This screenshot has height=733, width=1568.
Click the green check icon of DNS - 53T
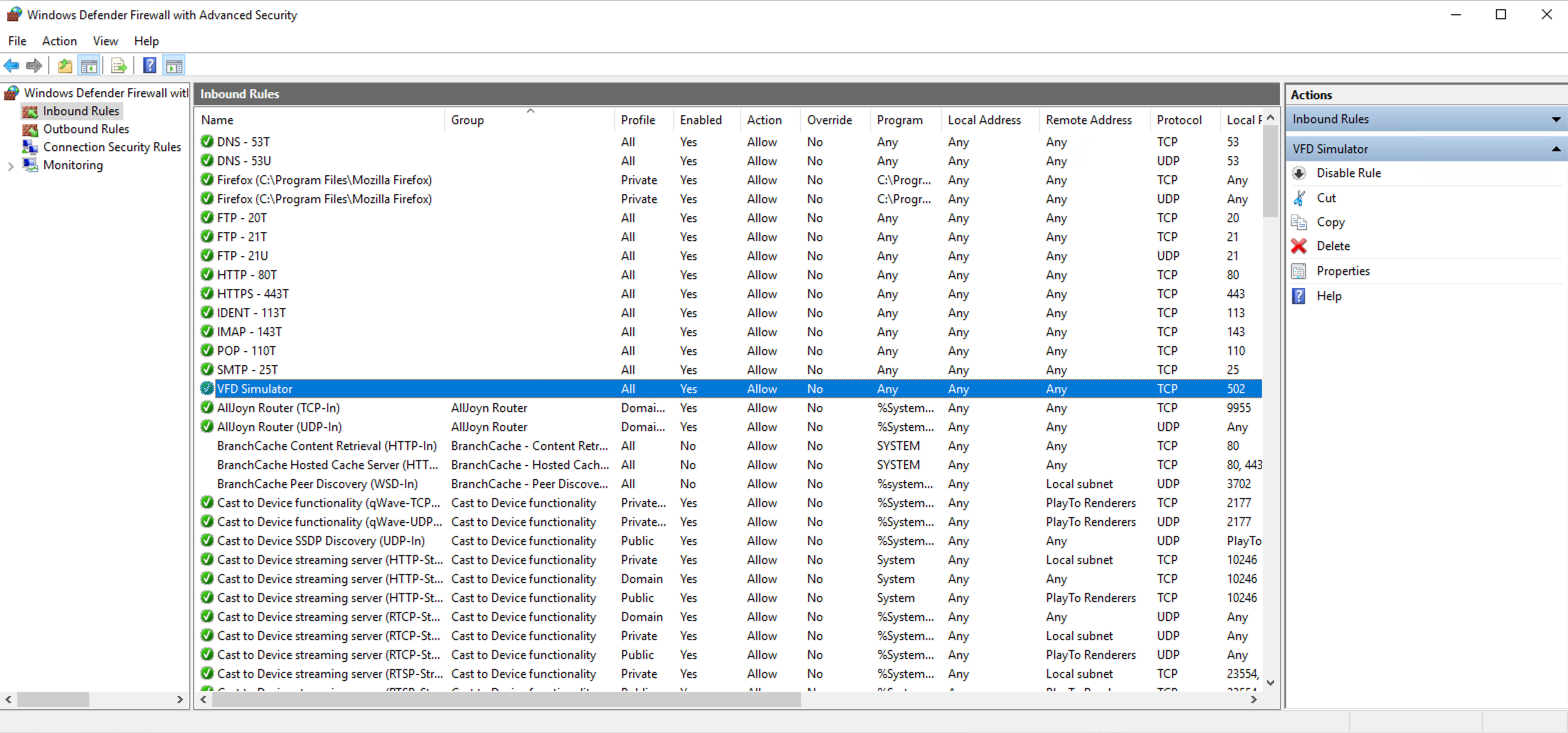coord(207,142)
